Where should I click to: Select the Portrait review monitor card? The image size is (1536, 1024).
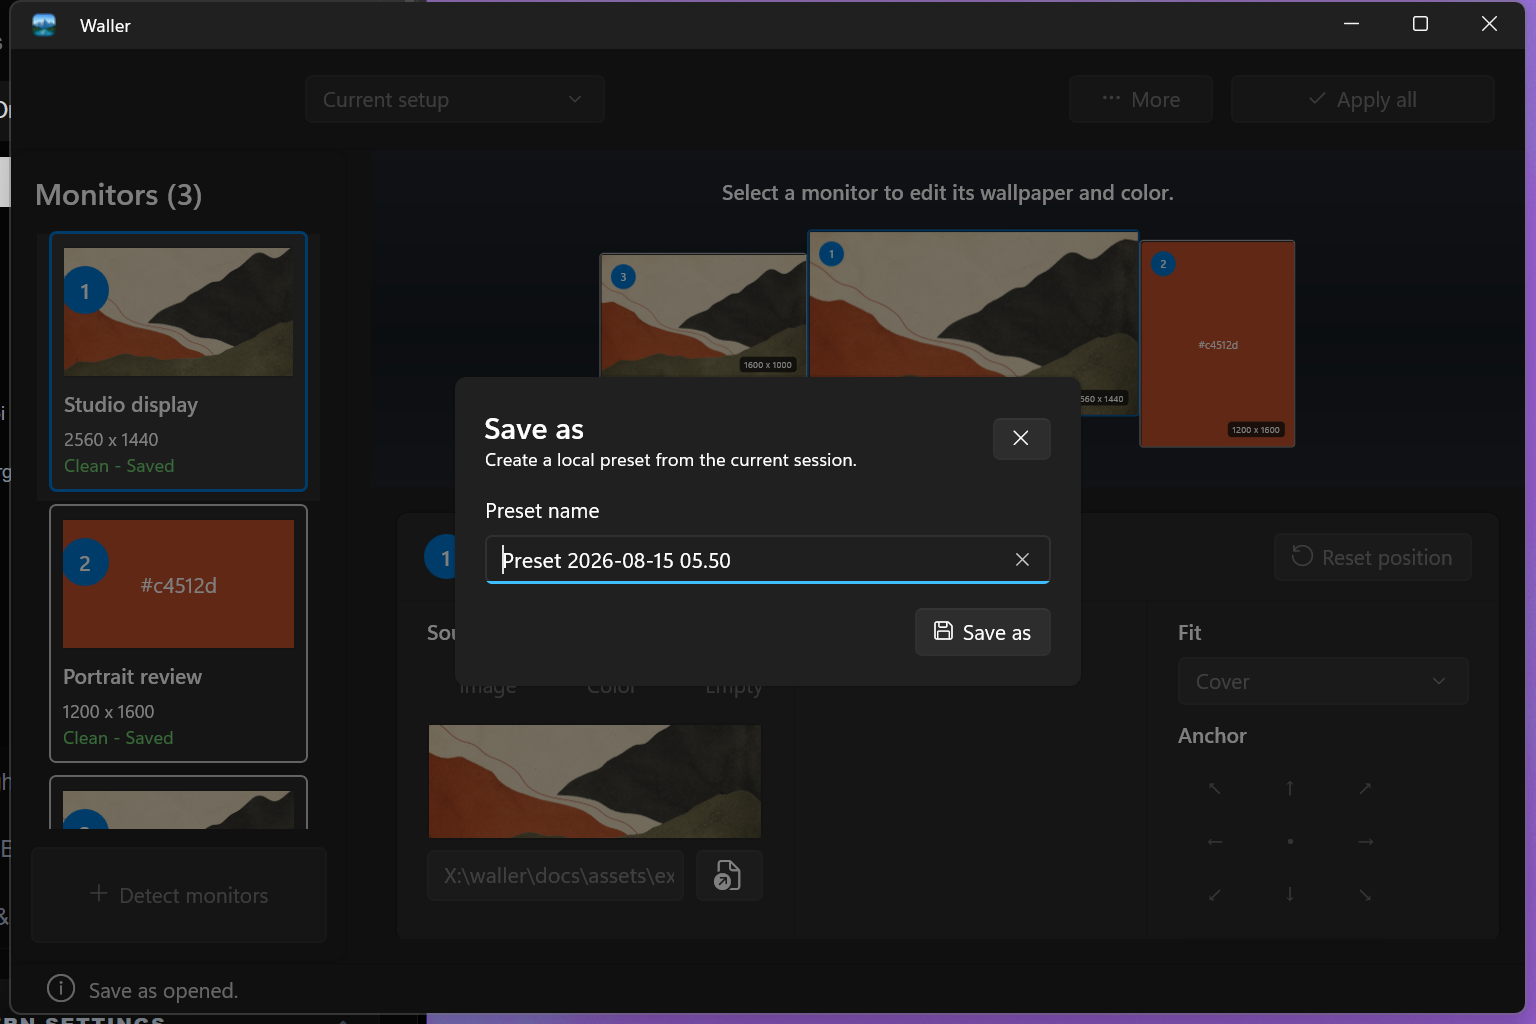(178, 633)
